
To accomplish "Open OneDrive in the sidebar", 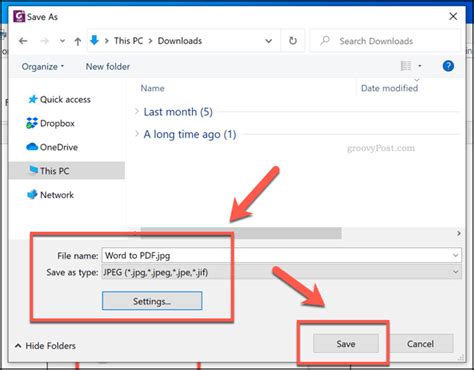I will 59,147.
